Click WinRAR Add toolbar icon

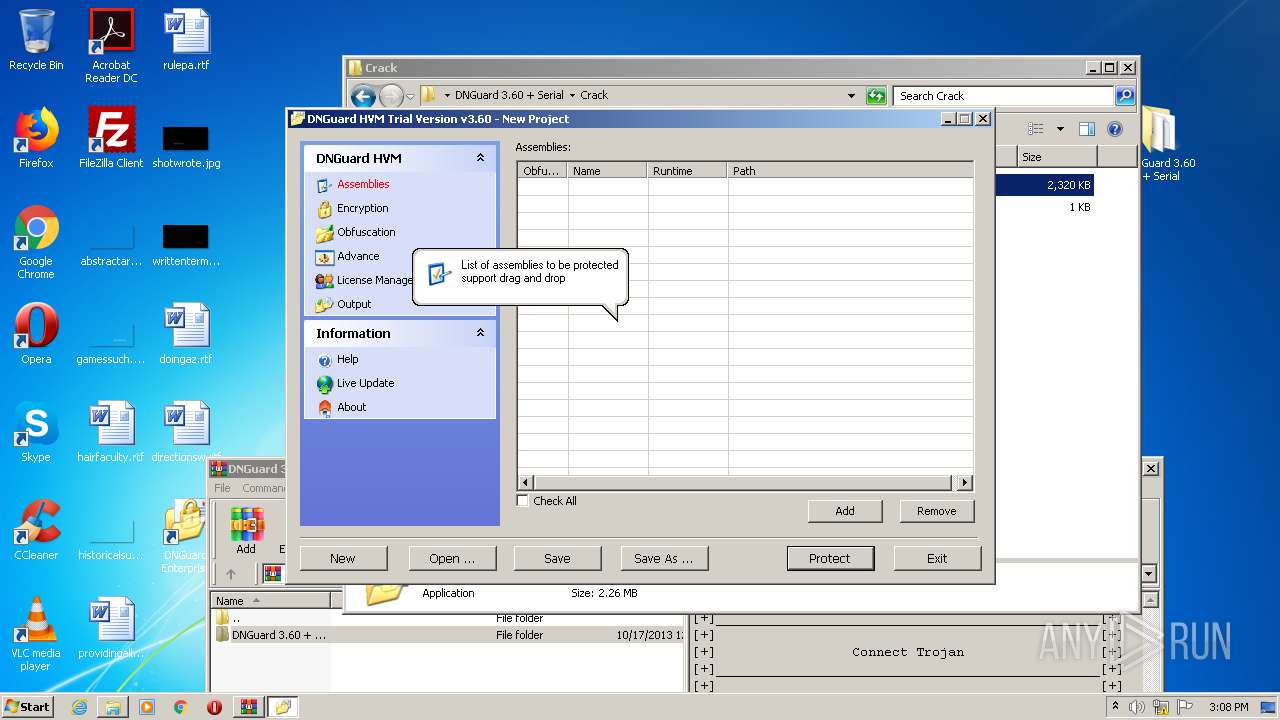pos(246,531)
